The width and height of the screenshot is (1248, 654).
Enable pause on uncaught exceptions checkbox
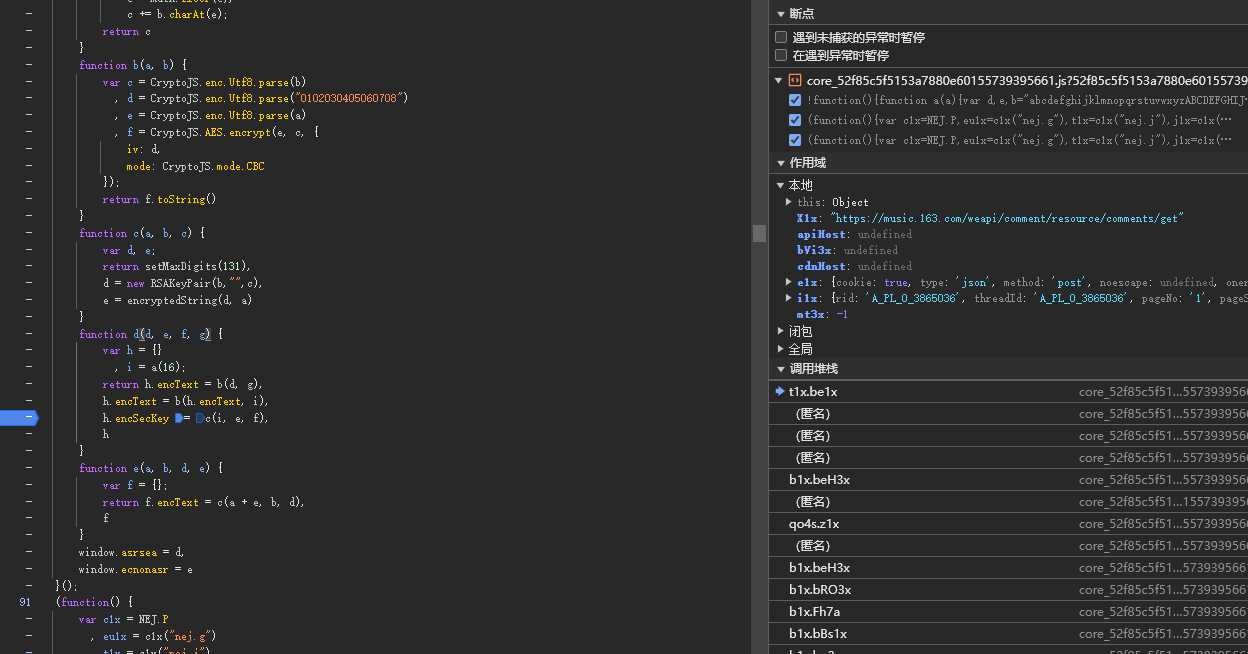782,37
